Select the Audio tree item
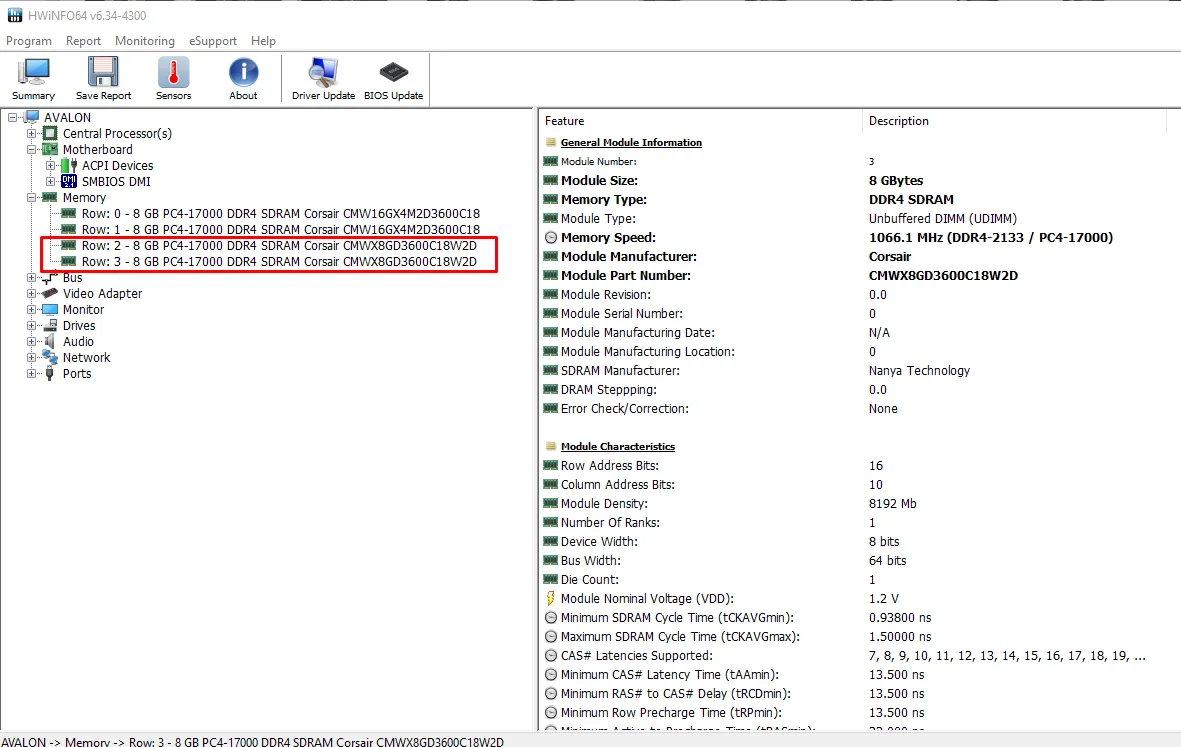The height and width of the screenshot is (747, 1181). (78, 341)
